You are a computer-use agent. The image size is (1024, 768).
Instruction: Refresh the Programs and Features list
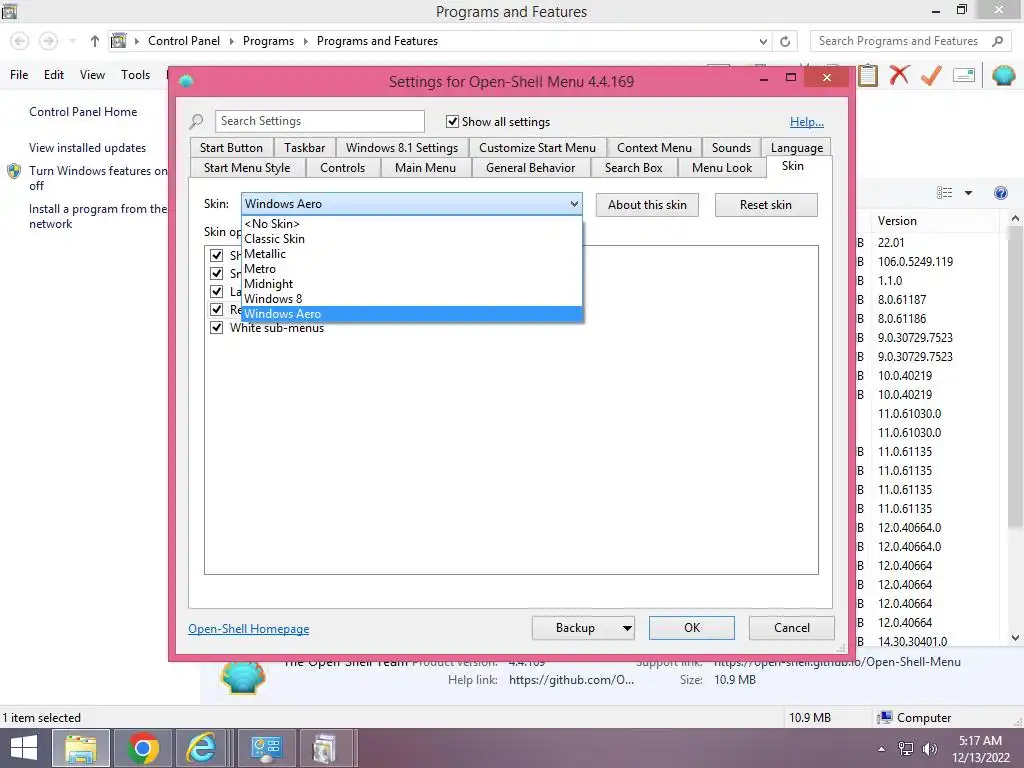pos(785,41)
